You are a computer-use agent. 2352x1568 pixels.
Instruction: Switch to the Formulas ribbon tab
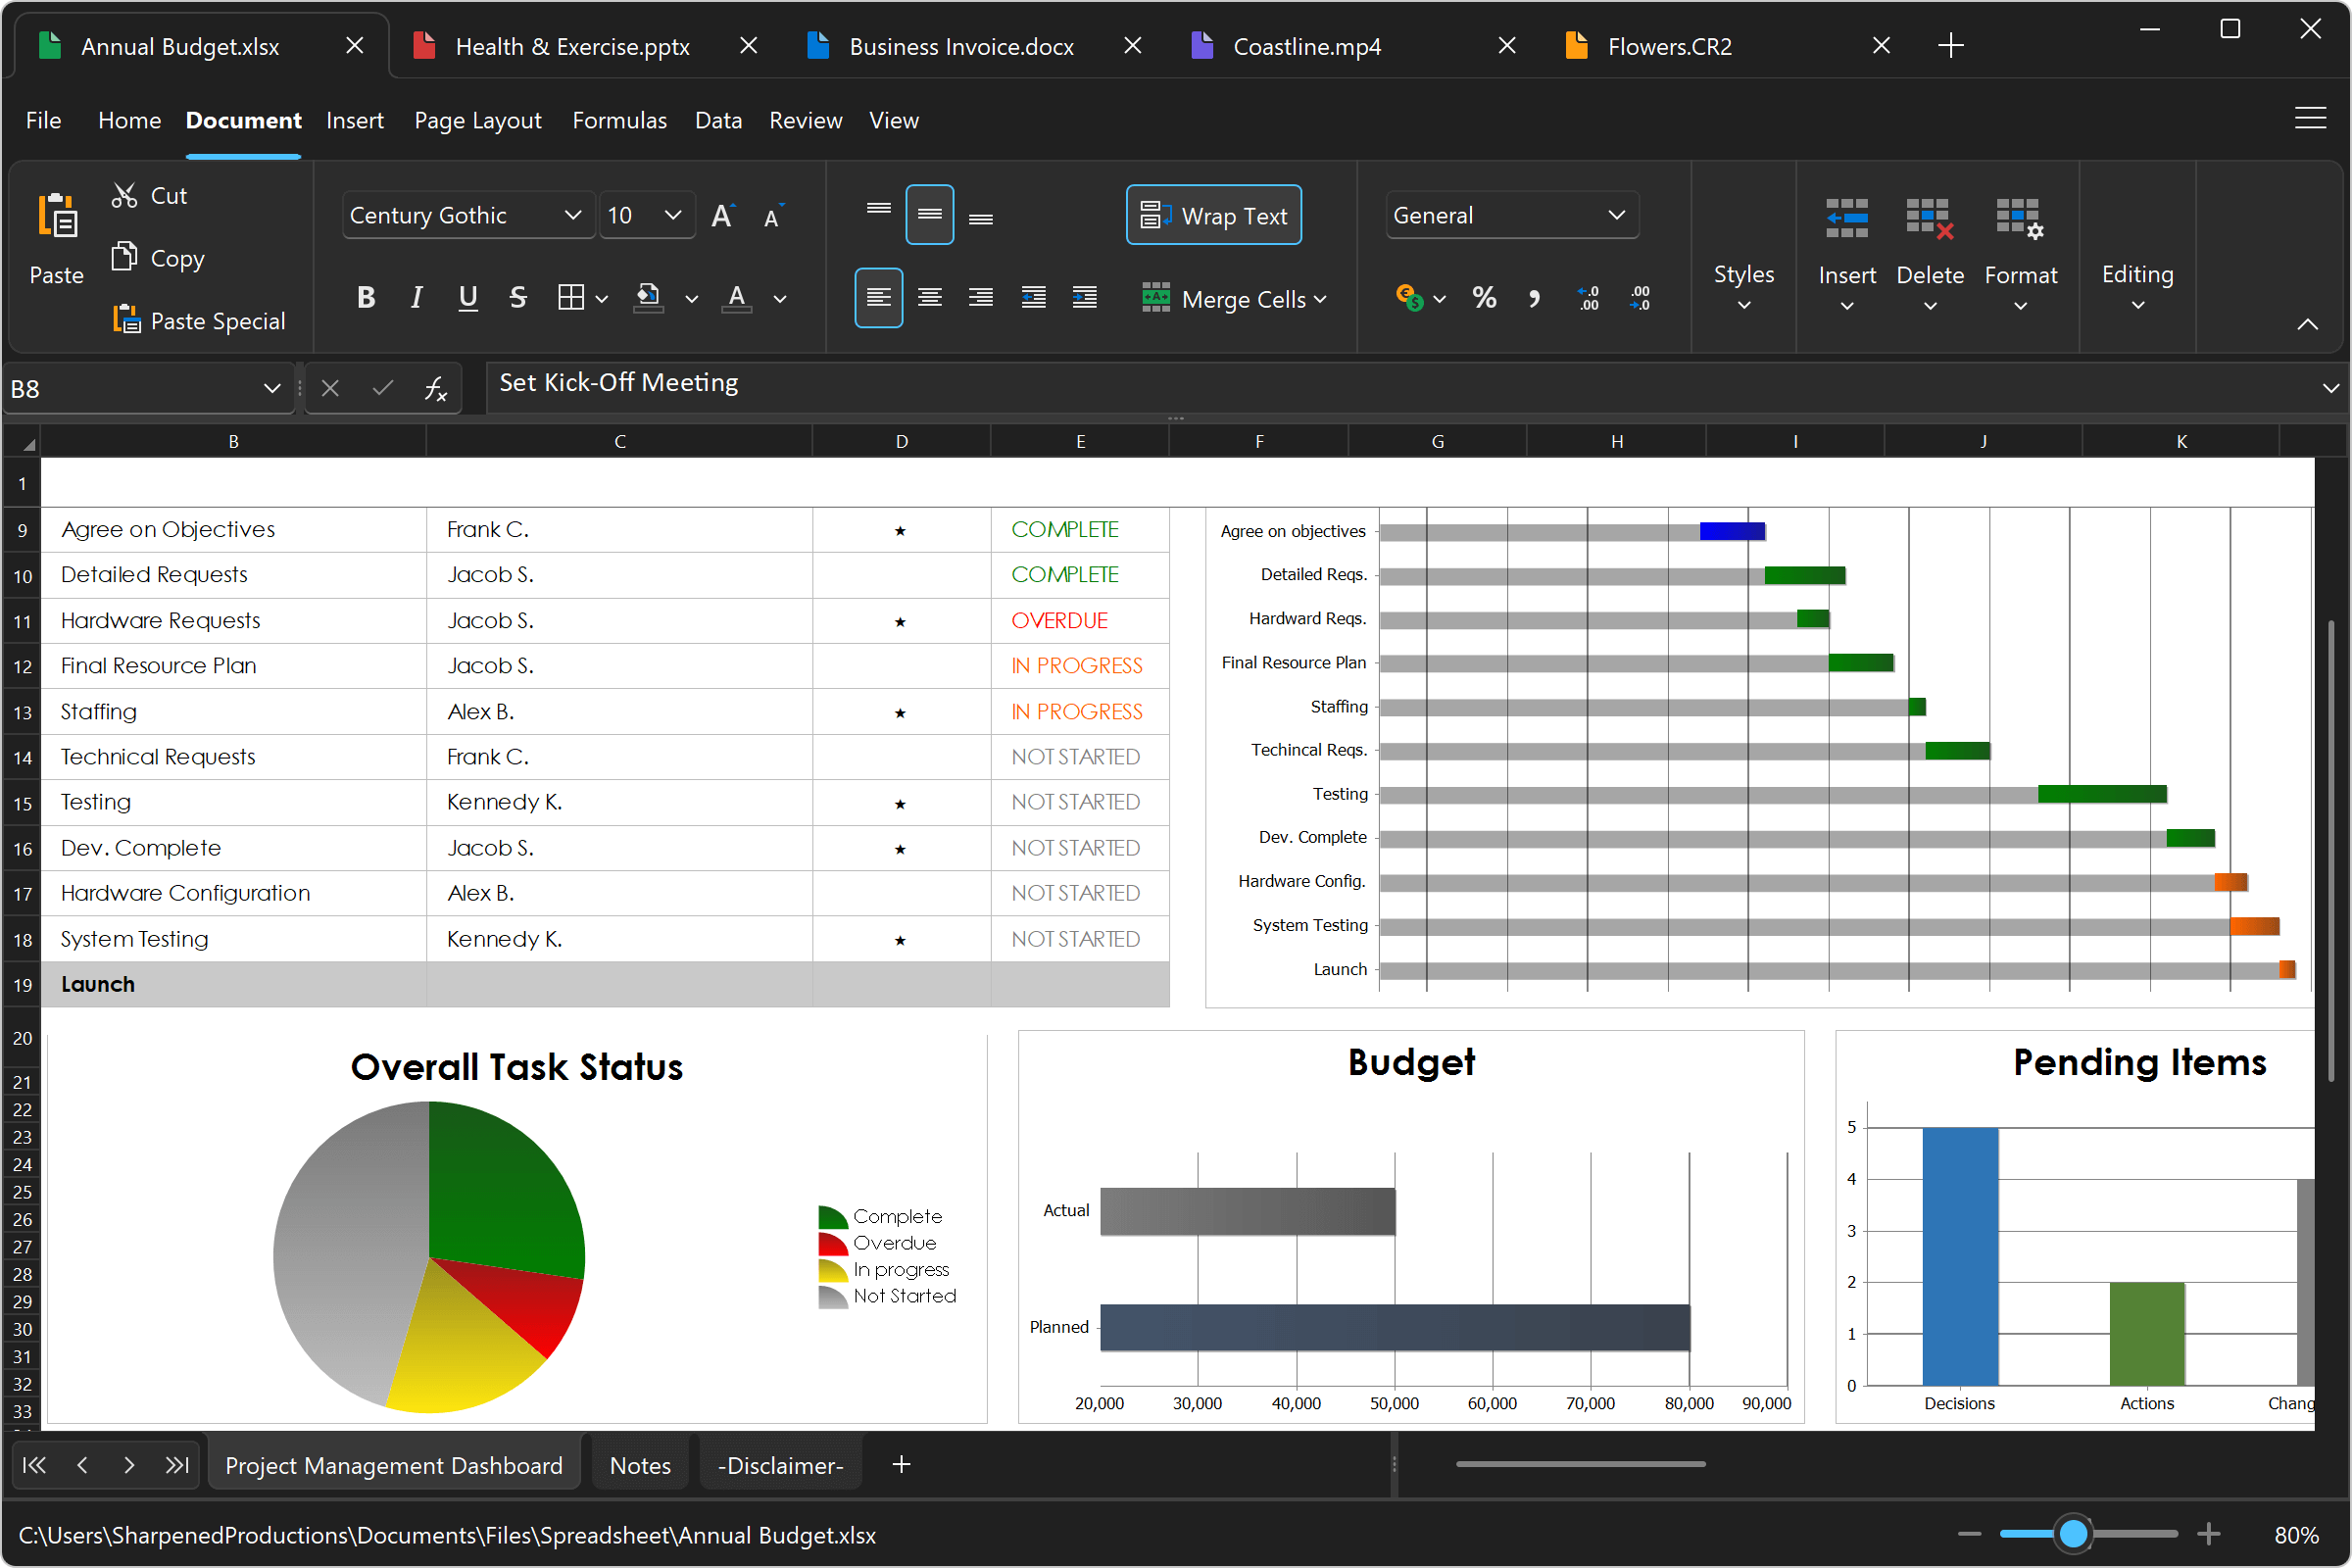[x=619, y=119]
